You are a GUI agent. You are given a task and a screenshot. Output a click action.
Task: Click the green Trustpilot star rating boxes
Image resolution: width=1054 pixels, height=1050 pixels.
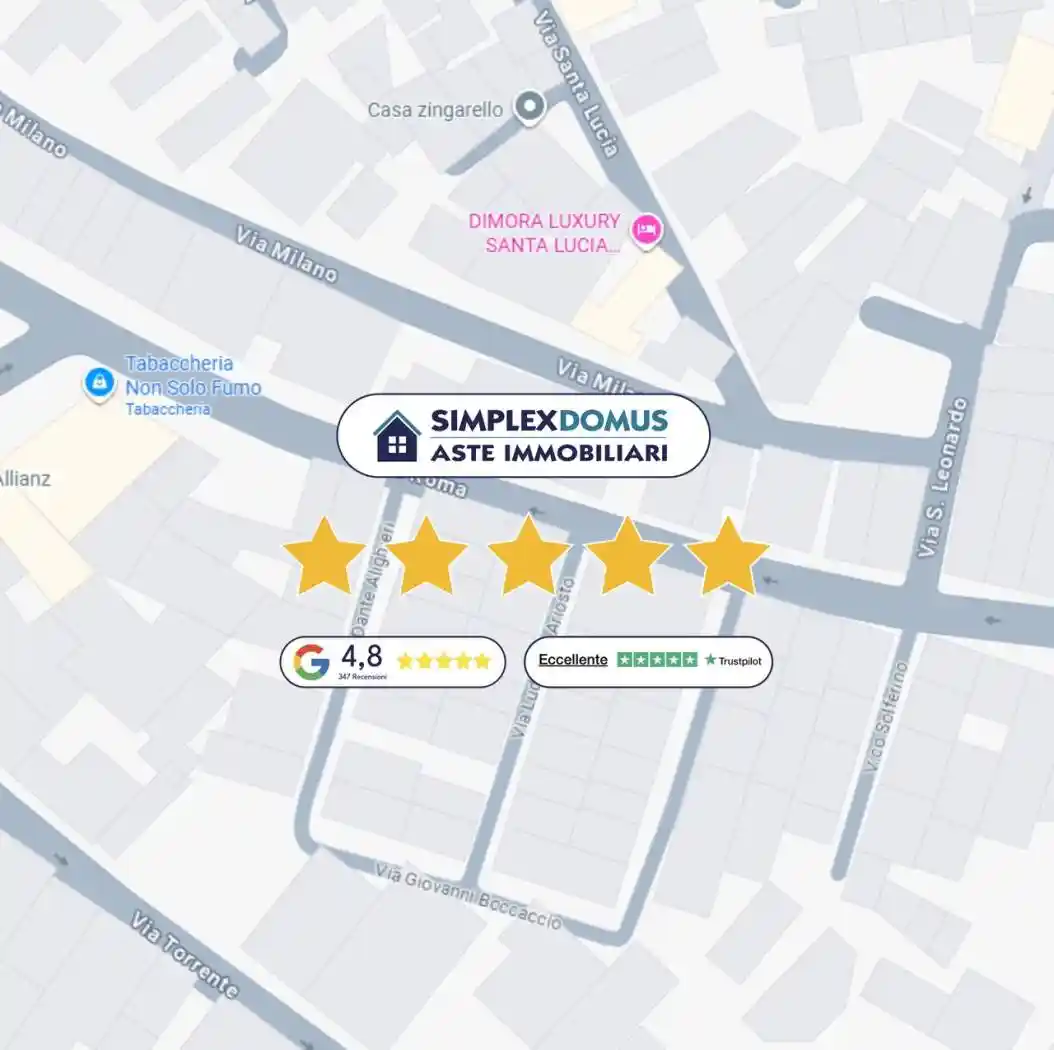657,659
